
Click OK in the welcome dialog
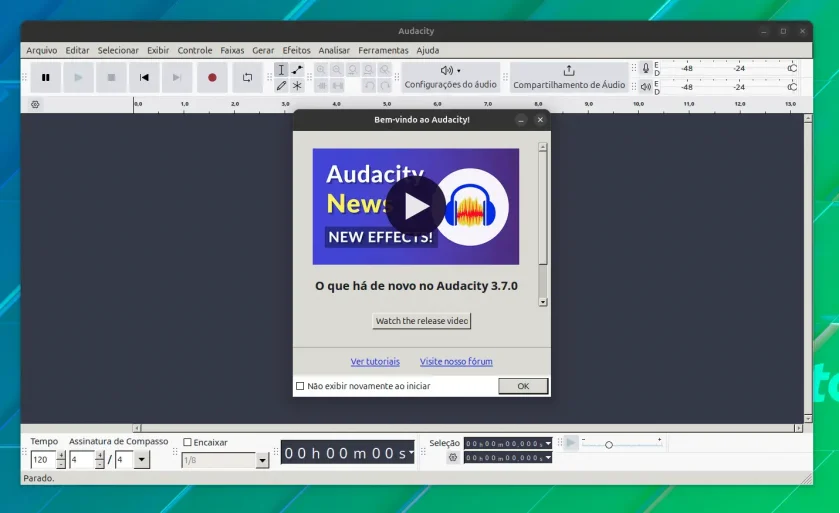523,386
